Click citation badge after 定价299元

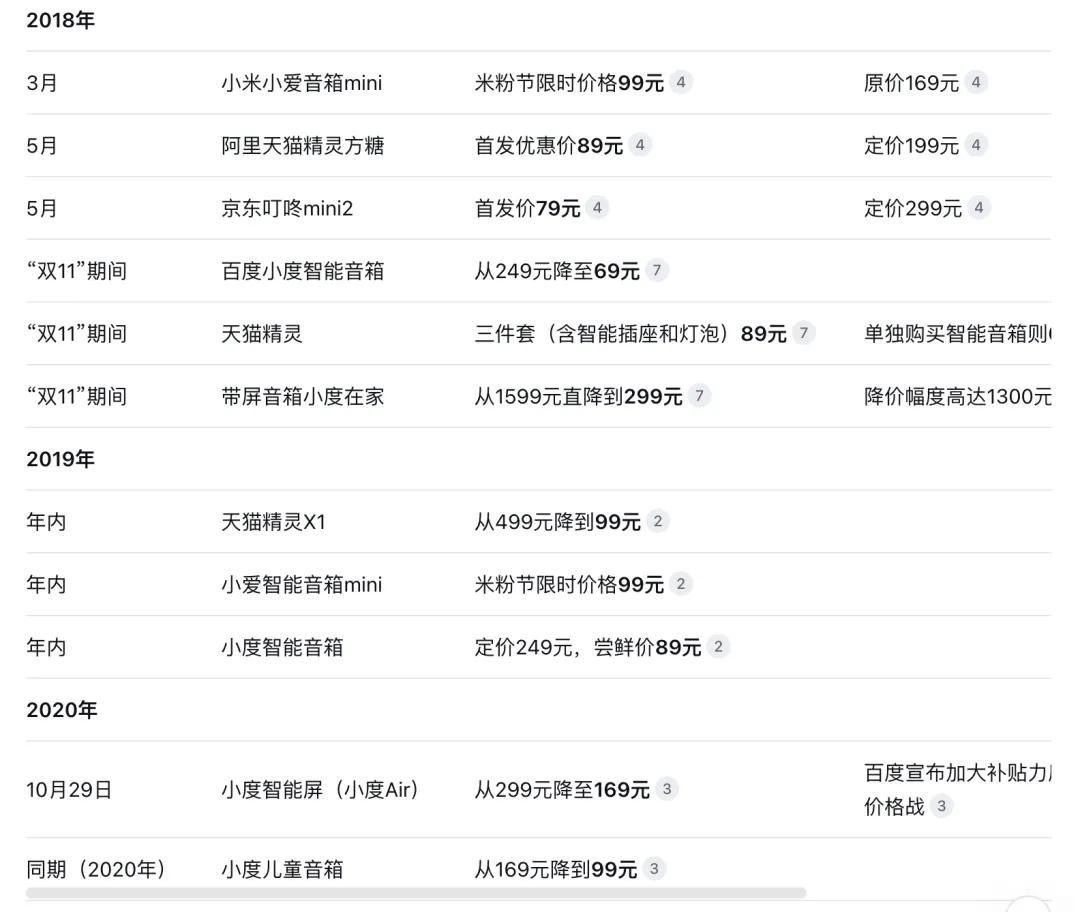(x=979, y=208)
